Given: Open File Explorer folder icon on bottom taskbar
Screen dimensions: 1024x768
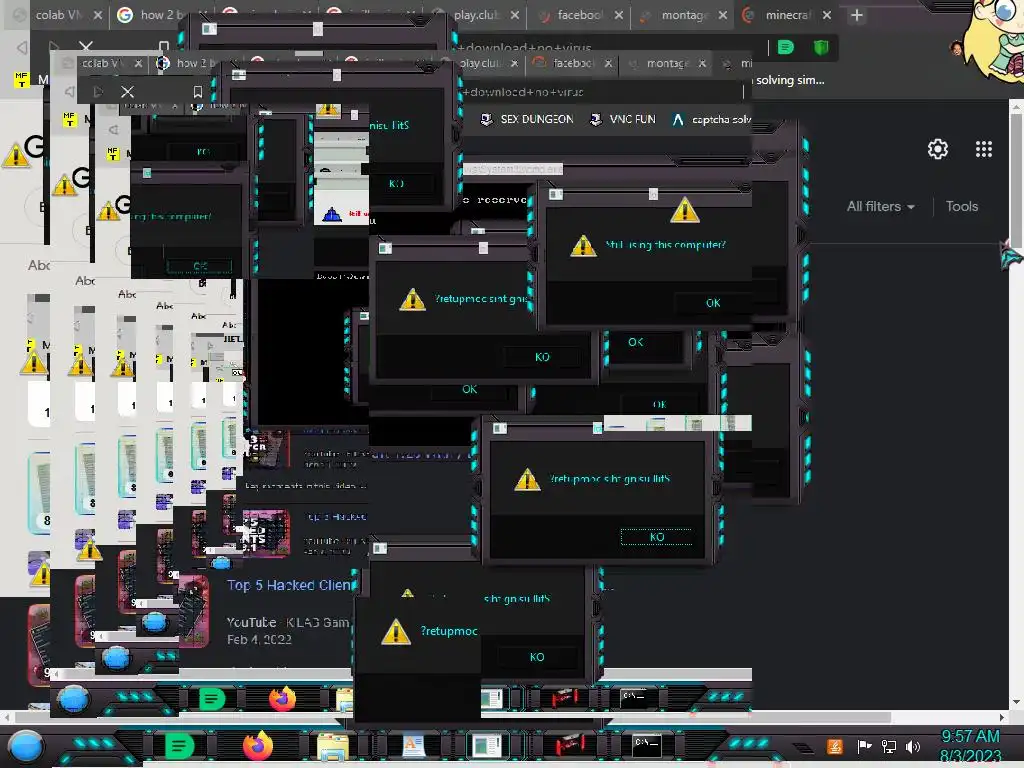Looking at the screenshot, I should click(332, 747).
